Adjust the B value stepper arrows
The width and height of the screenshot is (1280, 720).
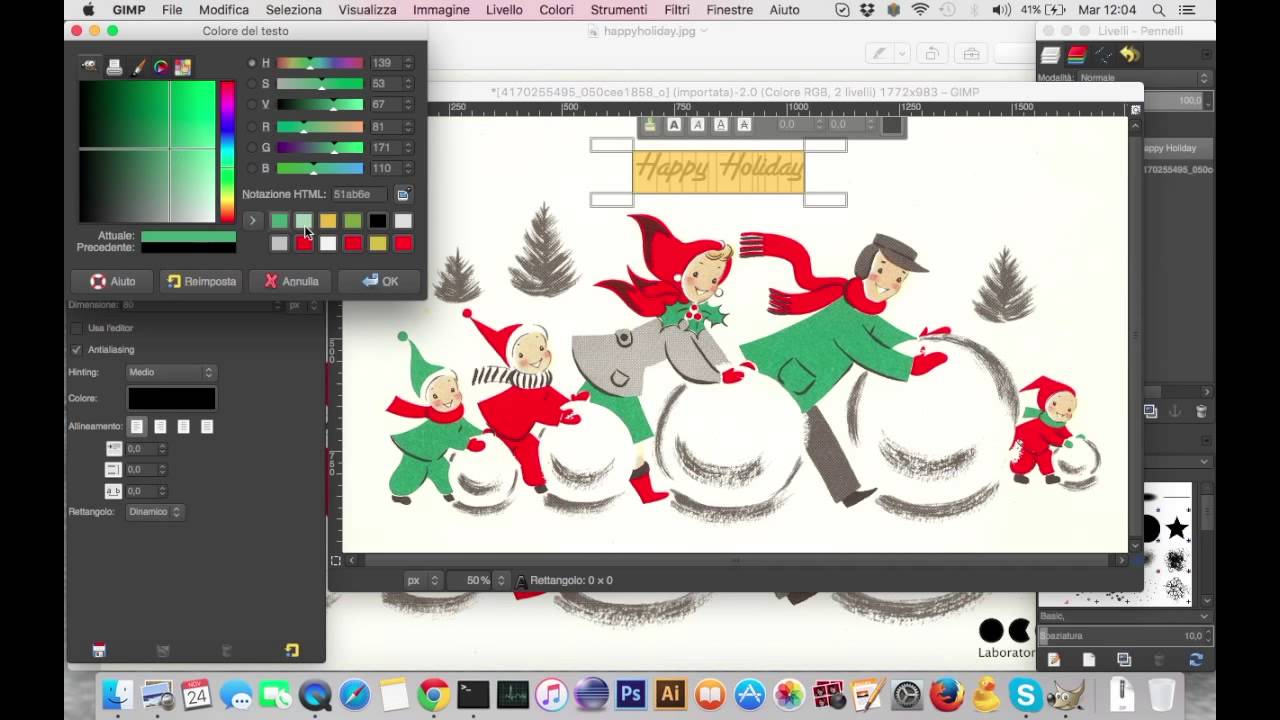tap(408, 169)
